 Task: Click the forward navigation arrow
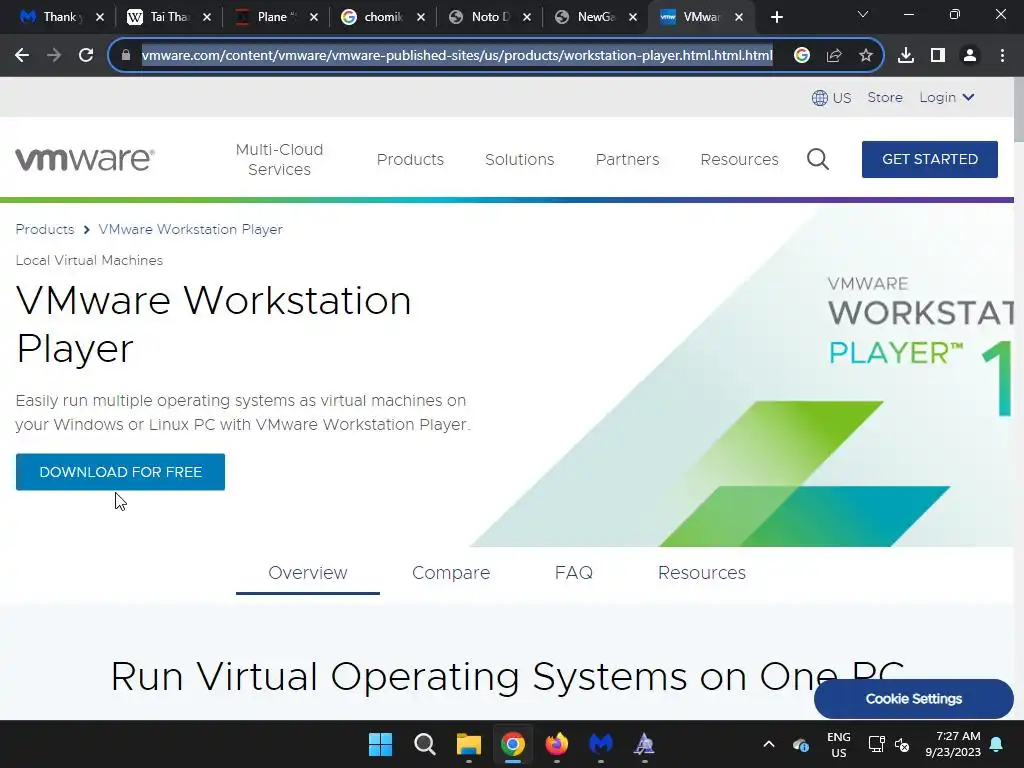pyautogui.click(x=54, y=56)
